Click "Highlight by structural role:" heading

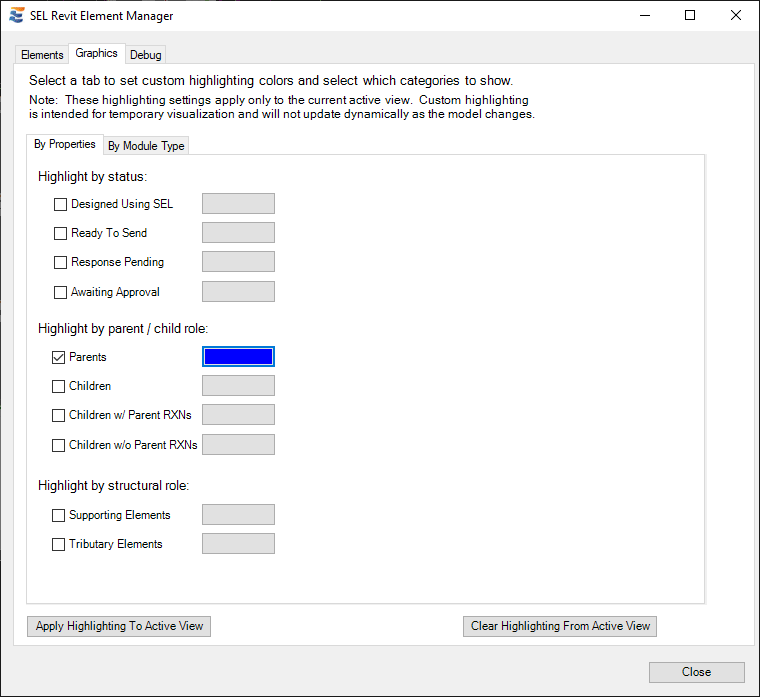(x=113, y=486)
